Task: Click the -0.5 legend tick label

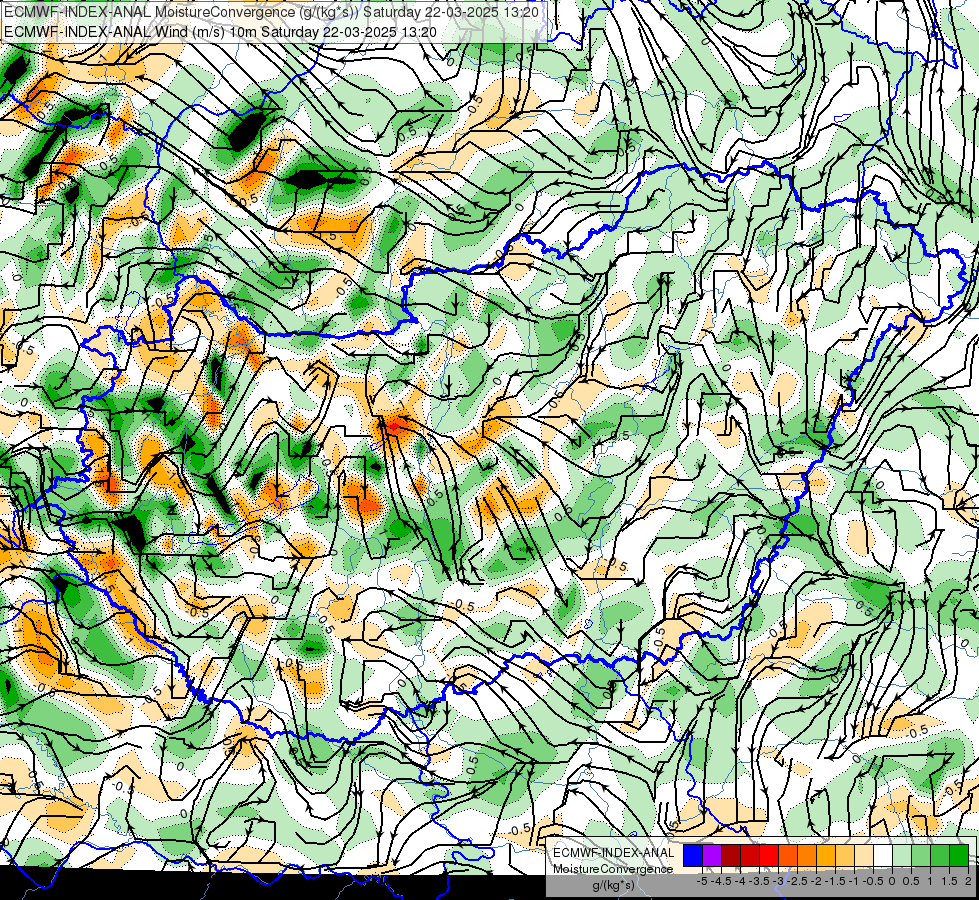Action: click(873, 881)
